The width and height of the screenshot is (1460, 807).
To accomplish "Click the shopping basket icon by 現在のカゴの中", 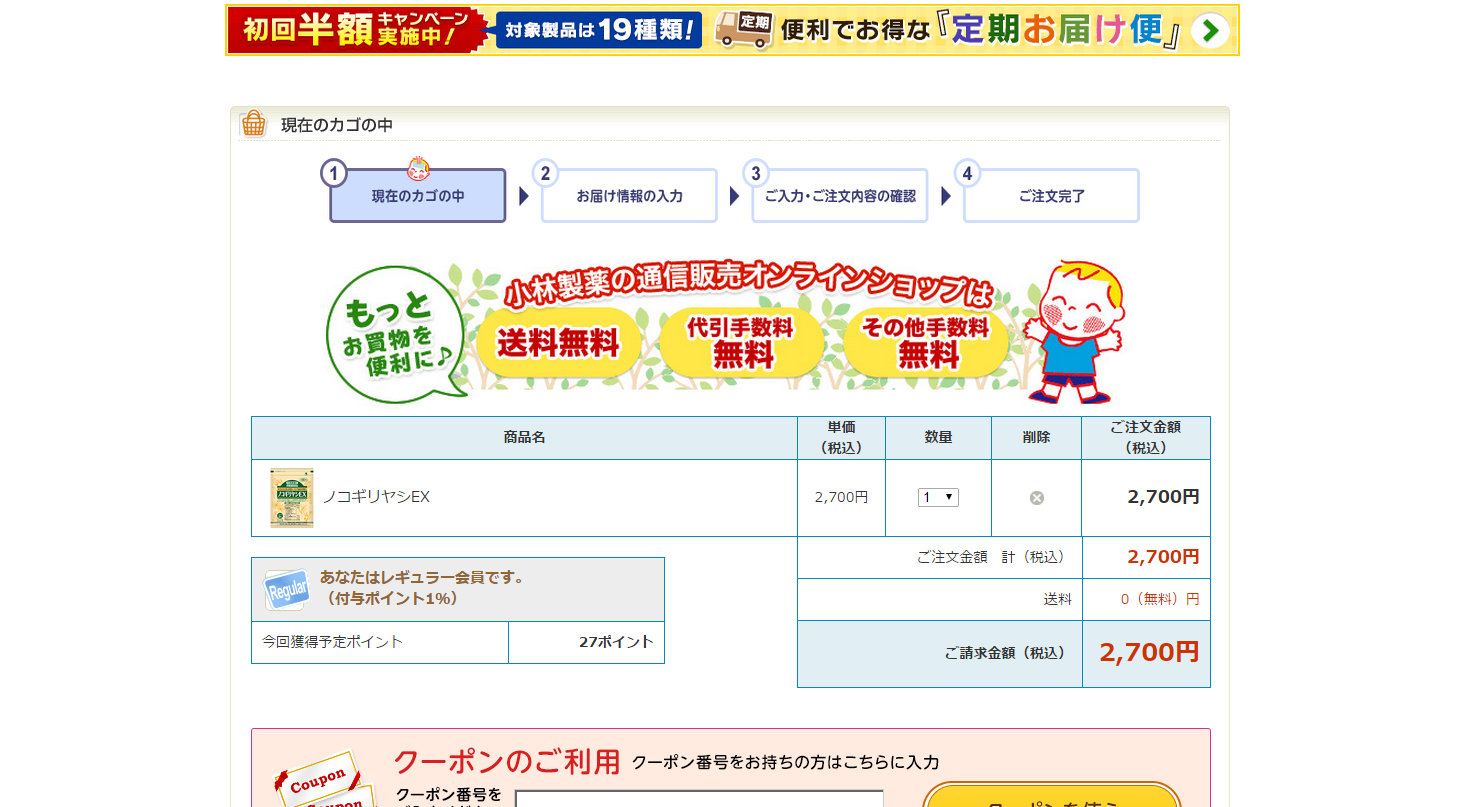I will coord(254,124).
